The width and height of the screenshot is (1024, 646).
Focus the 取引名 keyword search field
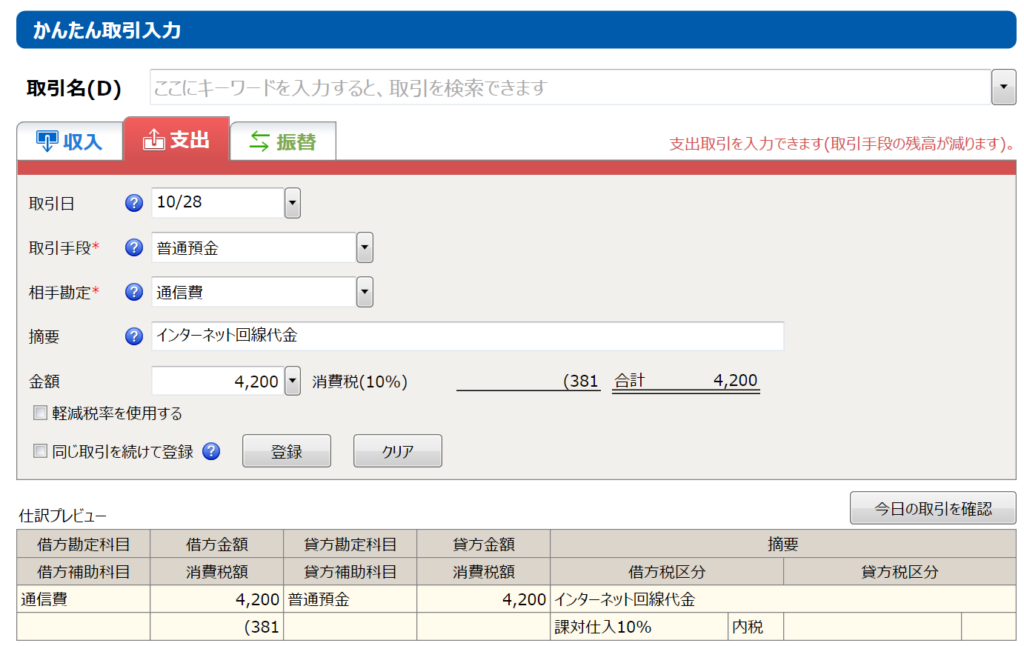click(x=570, y=87)
